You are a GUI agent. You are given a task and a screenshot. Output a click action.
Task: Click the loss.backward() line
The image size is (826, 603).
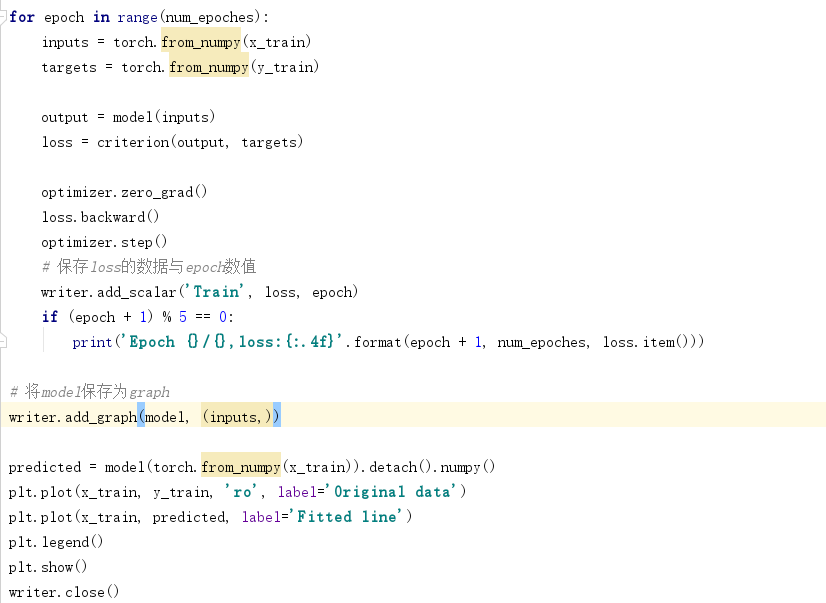(100, 217)
